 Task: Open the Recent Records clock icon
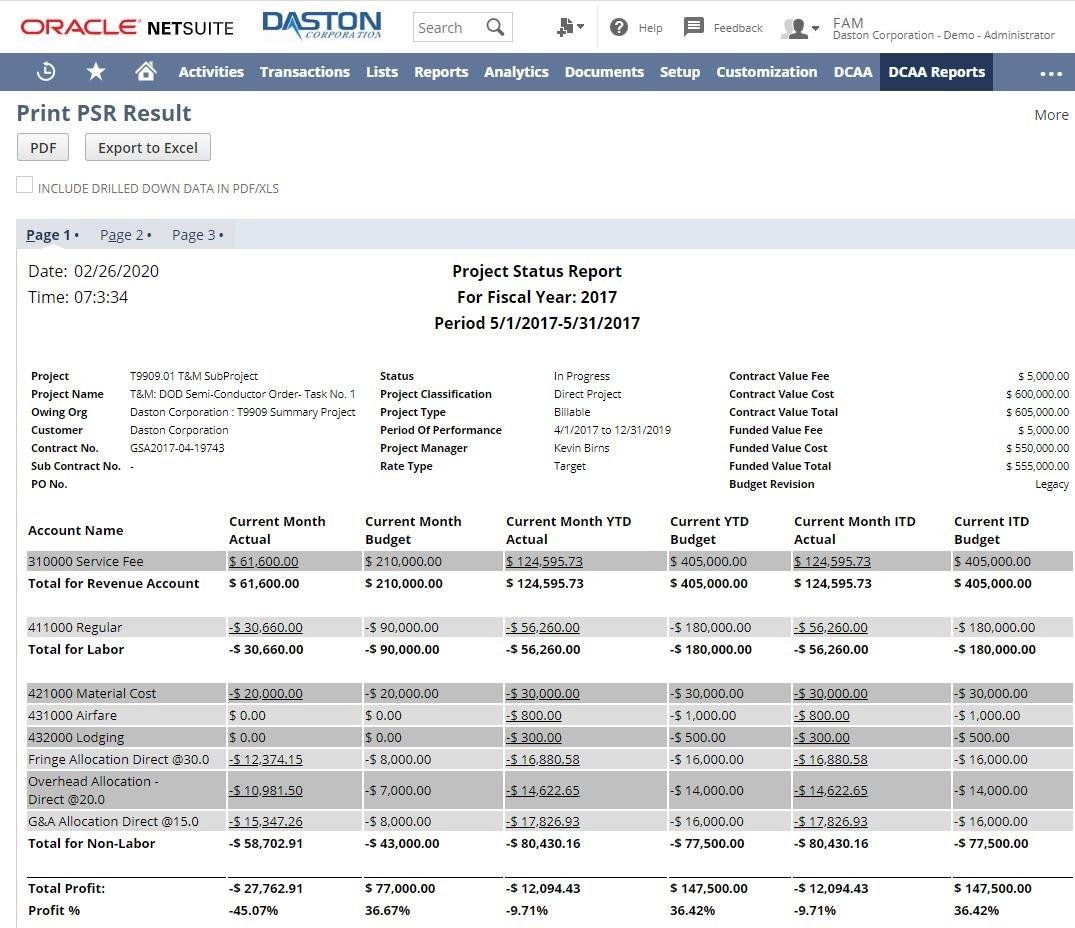pyautogui.click(x=46, y=71)
